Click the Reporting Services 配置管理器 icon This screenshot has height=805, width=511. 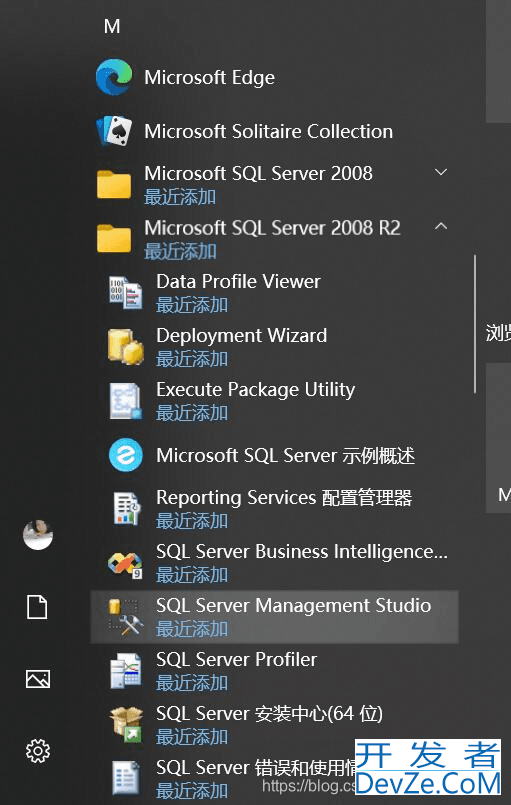pyautogui.click(x=126, y=509)
